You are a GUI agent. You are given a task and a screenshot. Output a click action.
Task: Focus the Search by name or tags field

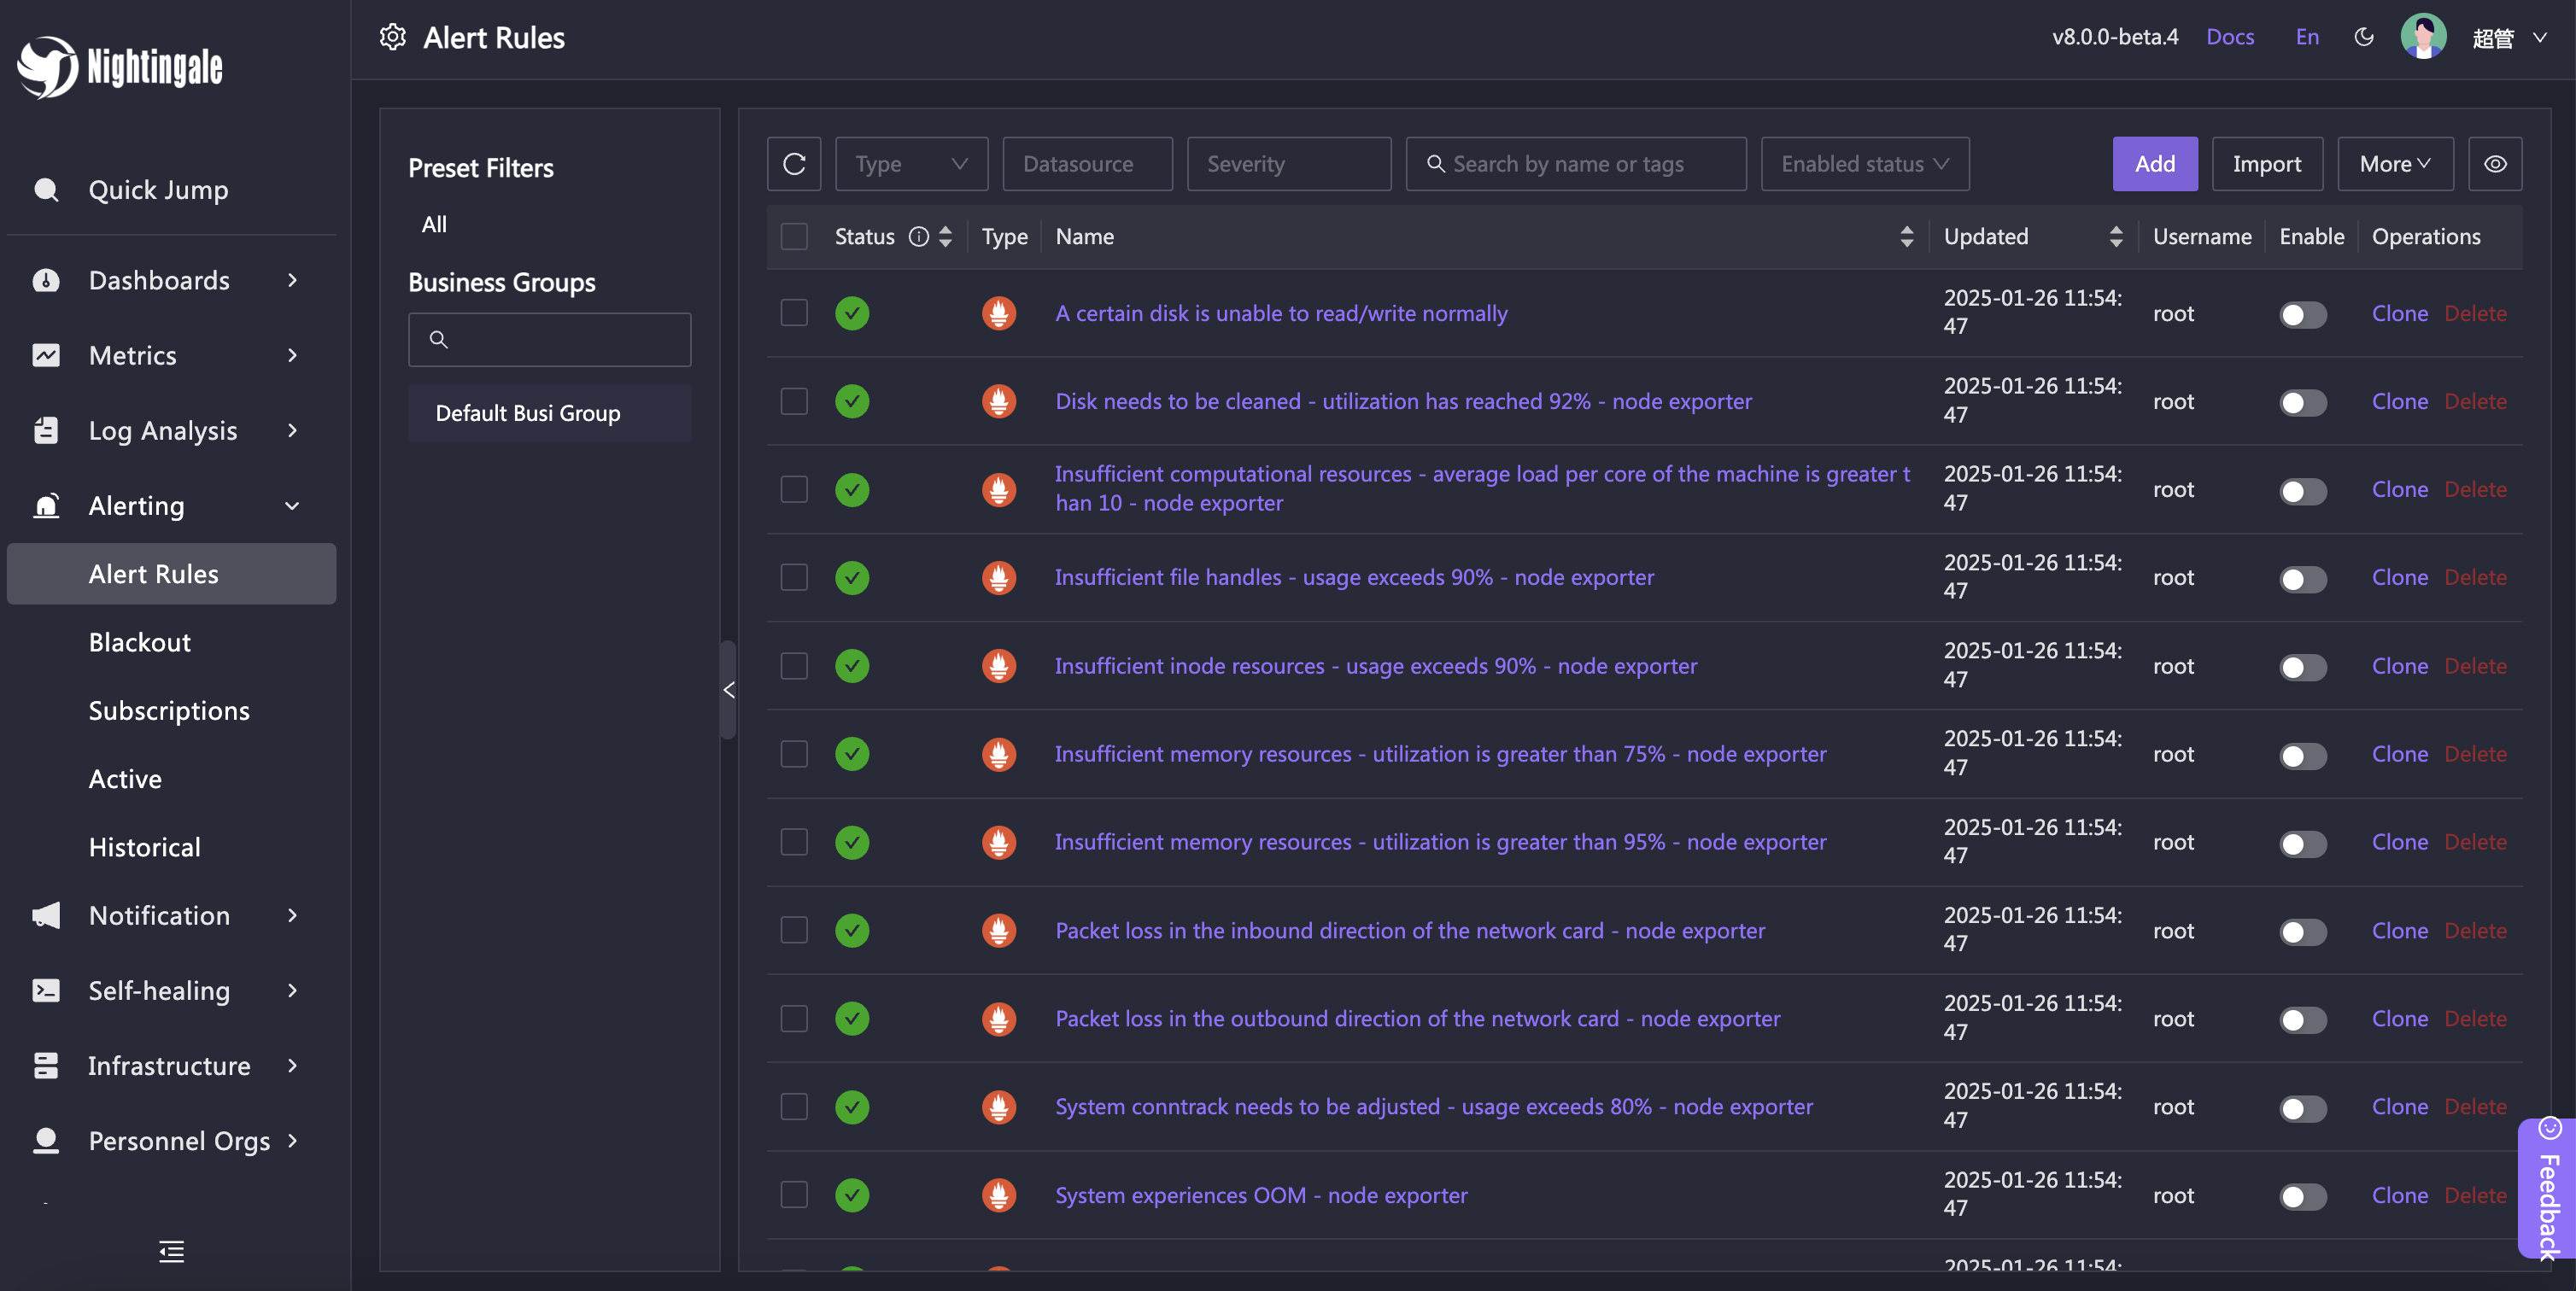pos(1576,164)
